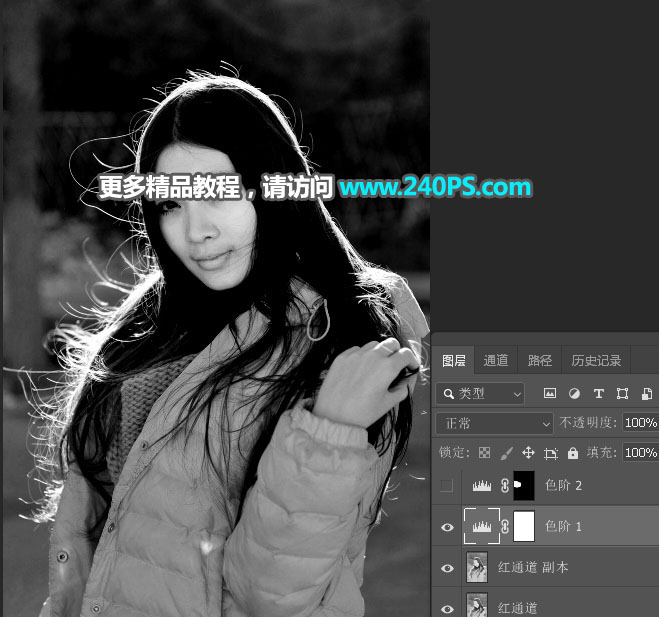The image size is (659, 617).
Task: Toggle lock position move icon
Action: (528, 453)
